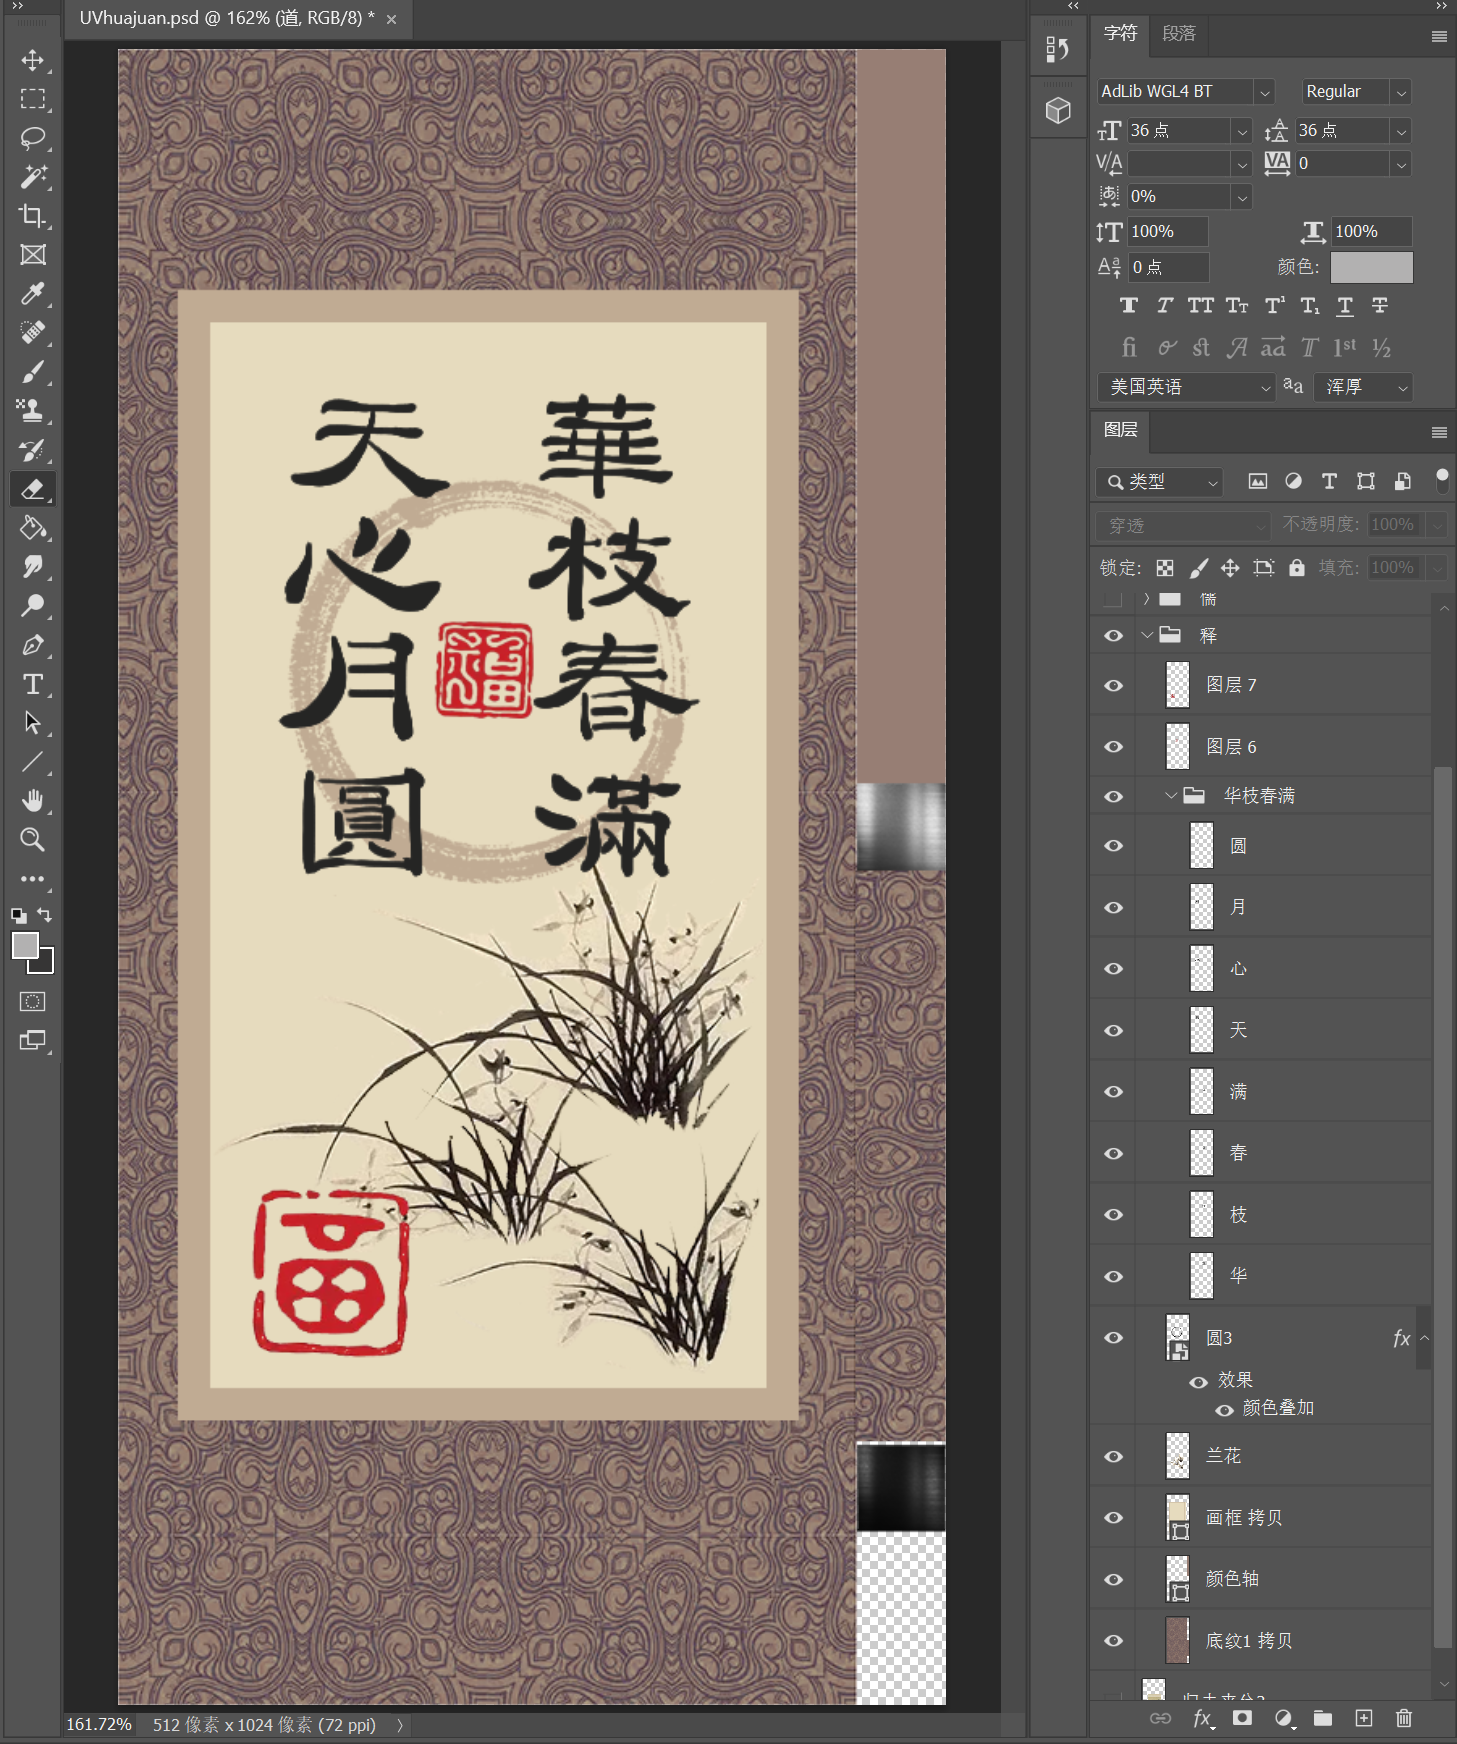Viewport: 1457px width, 1744px height.
Task: Click the delete layer trash icon
Action: pyautogui.click(x=1404, y=1718)
